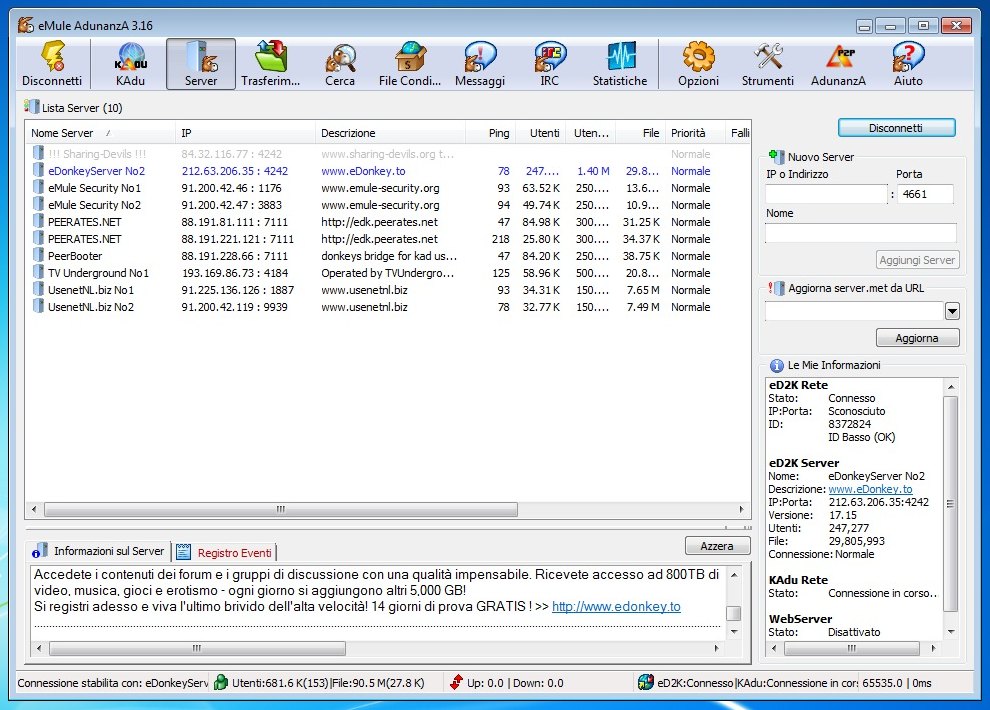Open the Strumenti tools icon

coord(768,64)
